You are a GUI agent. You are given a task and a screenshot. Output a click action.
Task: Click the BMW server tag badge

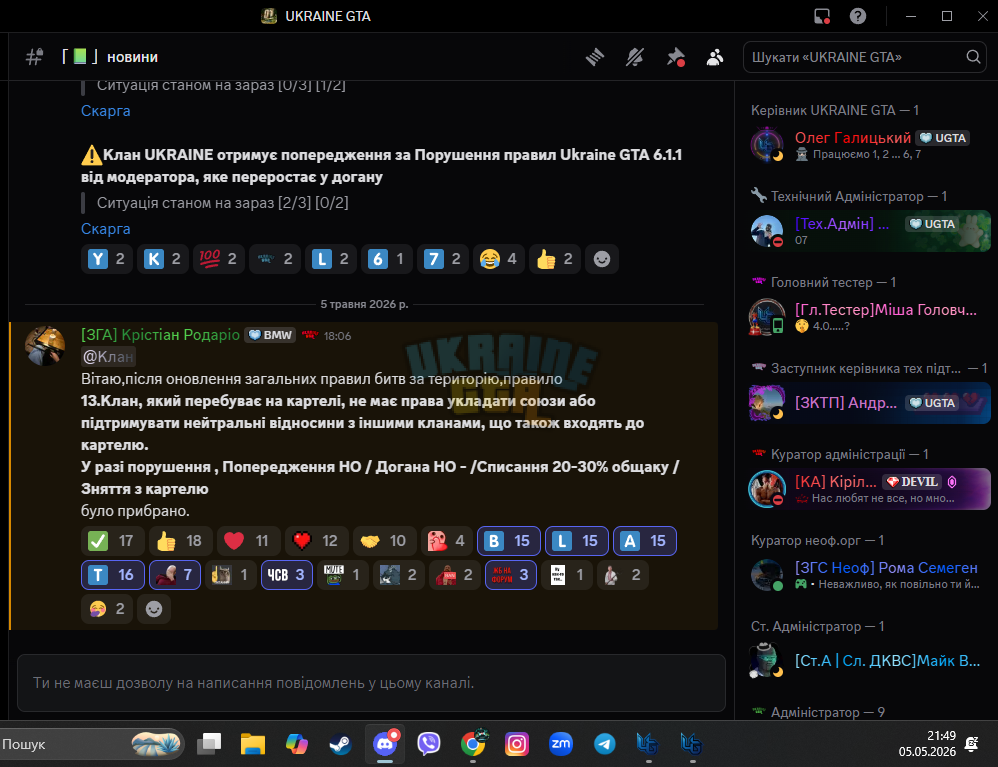click(x=270, y=335)
